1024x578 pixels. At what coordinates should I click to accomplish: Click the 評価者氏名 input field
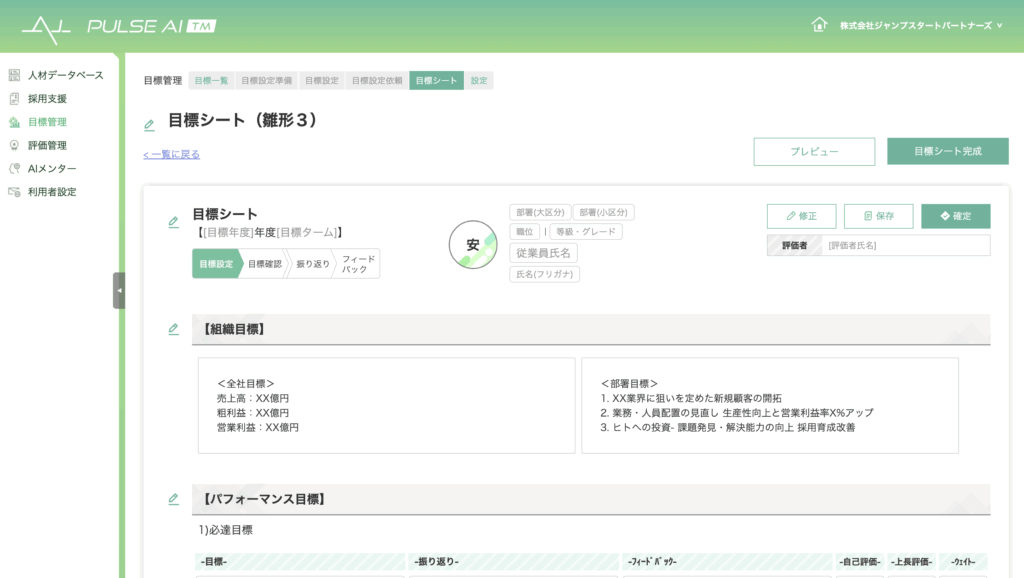905,245
